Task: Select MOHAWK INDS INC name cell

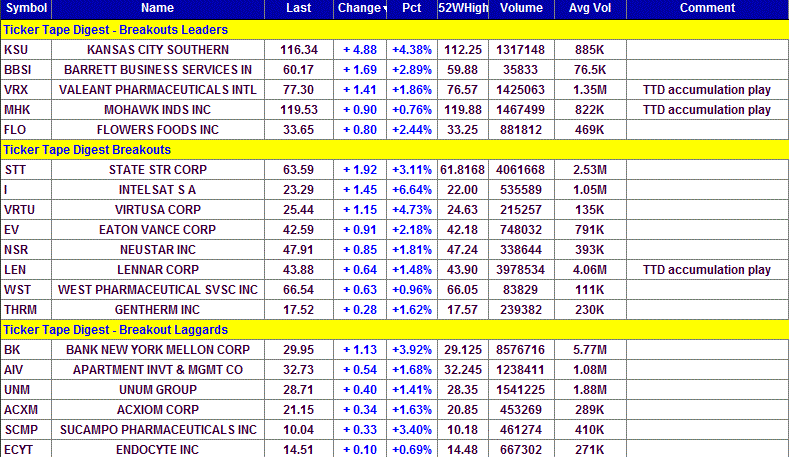Action: coord(157,110)
